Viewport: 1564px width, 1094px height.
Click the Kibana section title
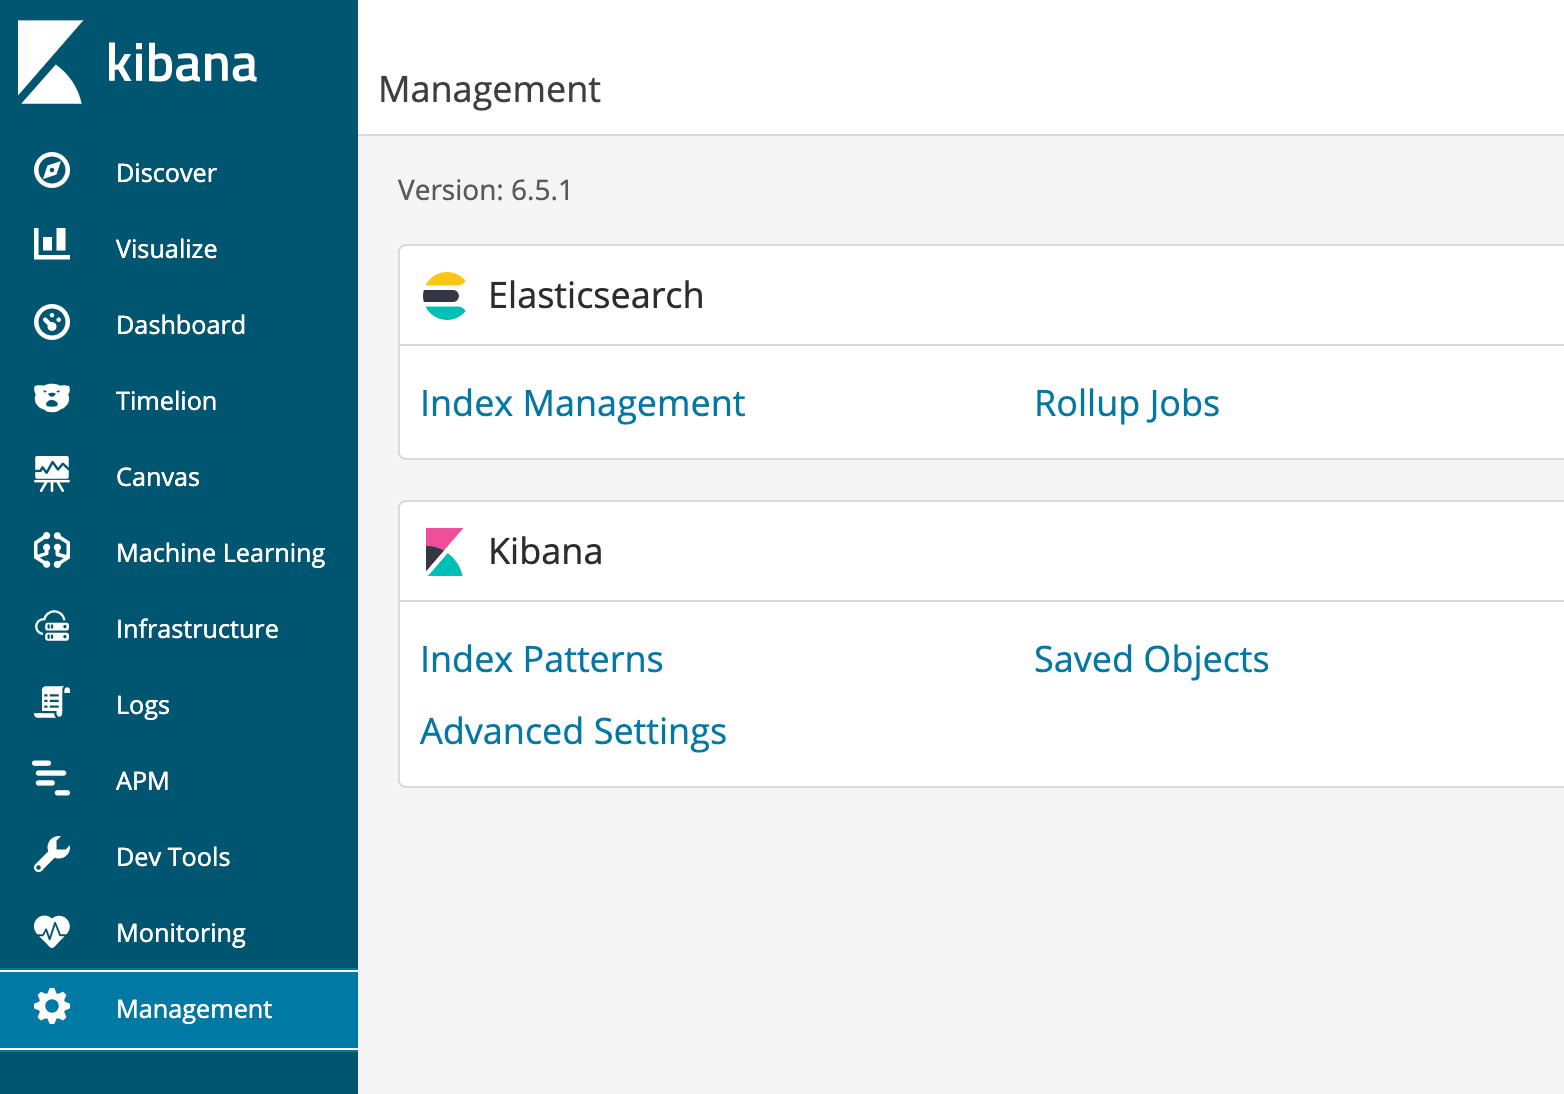[x=545, y=552]
